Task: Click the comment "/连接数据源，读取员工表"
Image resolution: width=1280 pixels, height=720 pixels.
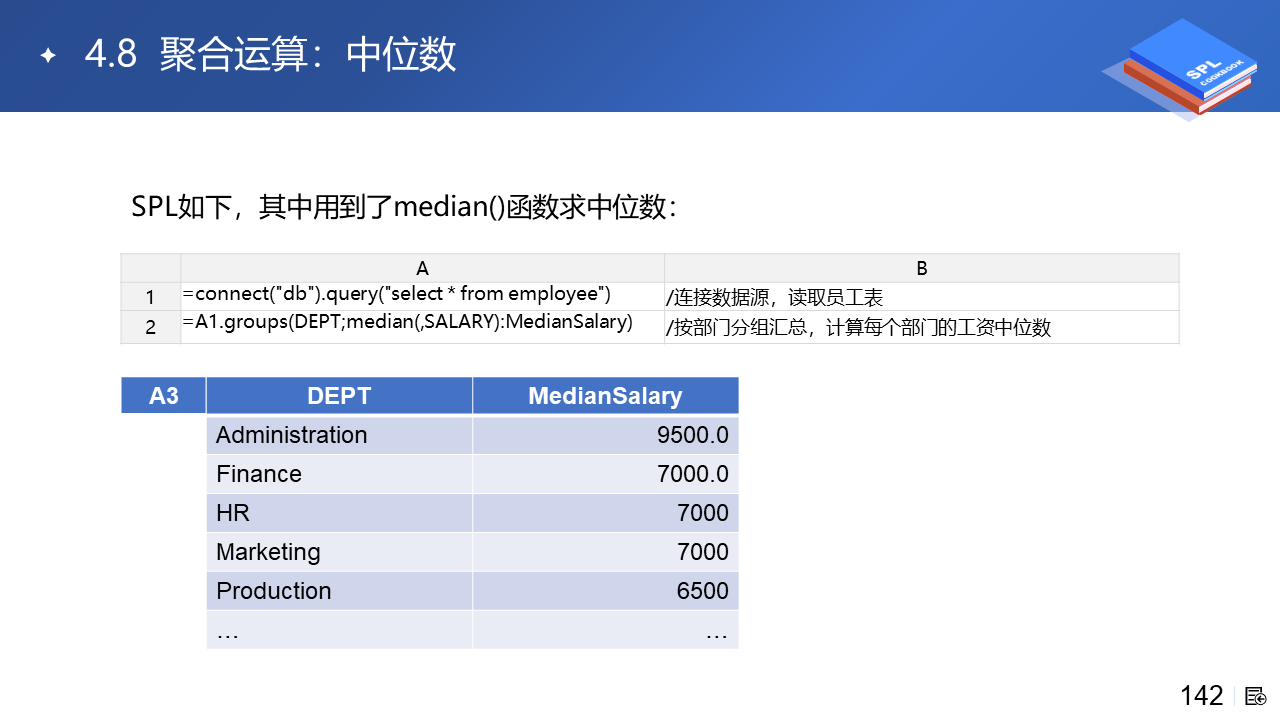Action: point(775,298)
